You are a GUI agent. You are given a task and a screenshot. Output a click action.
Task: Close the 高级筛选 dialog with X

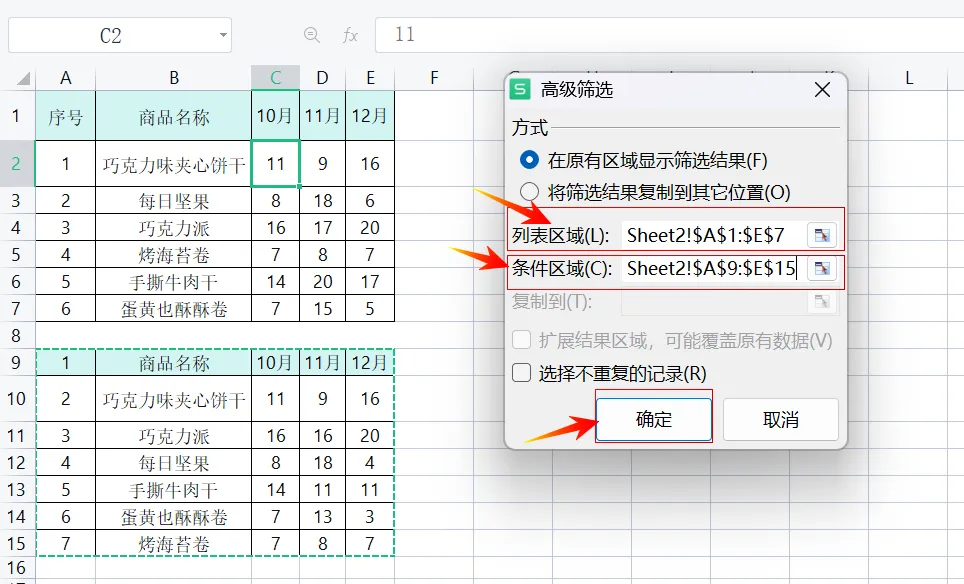[x=822, y=90]
